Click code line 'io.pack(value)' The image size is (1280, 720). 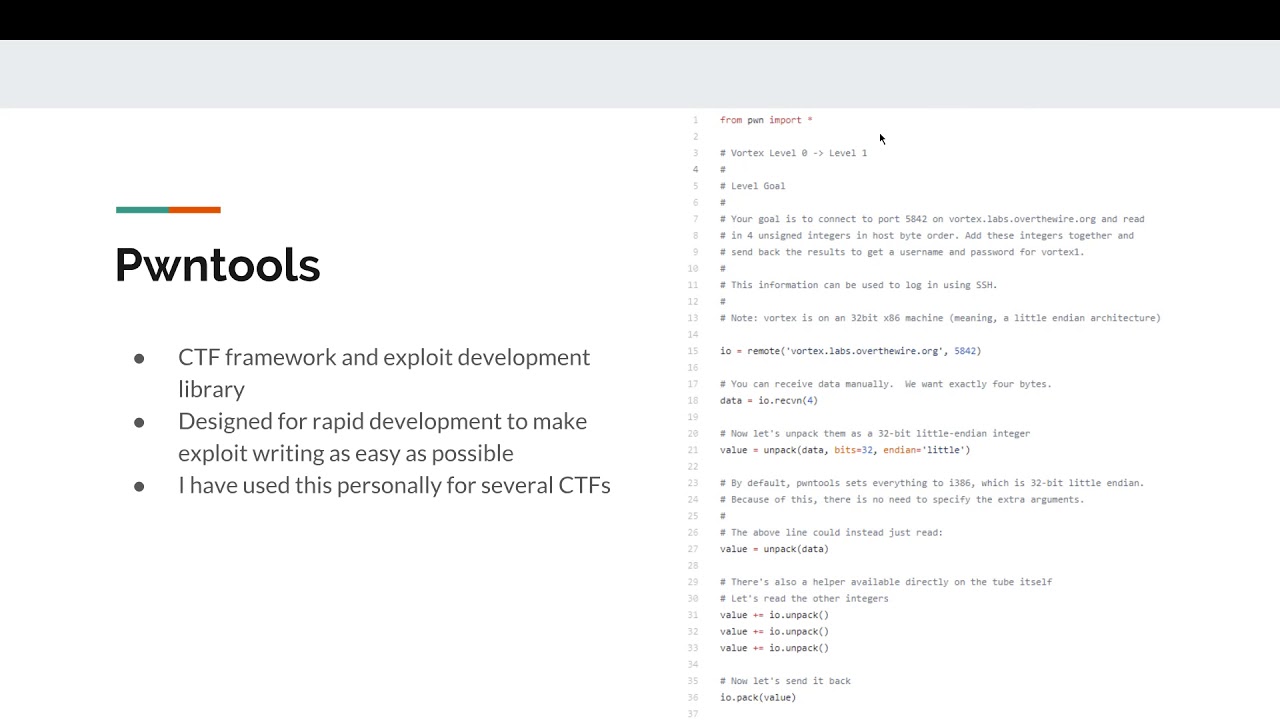click(758, 698)
